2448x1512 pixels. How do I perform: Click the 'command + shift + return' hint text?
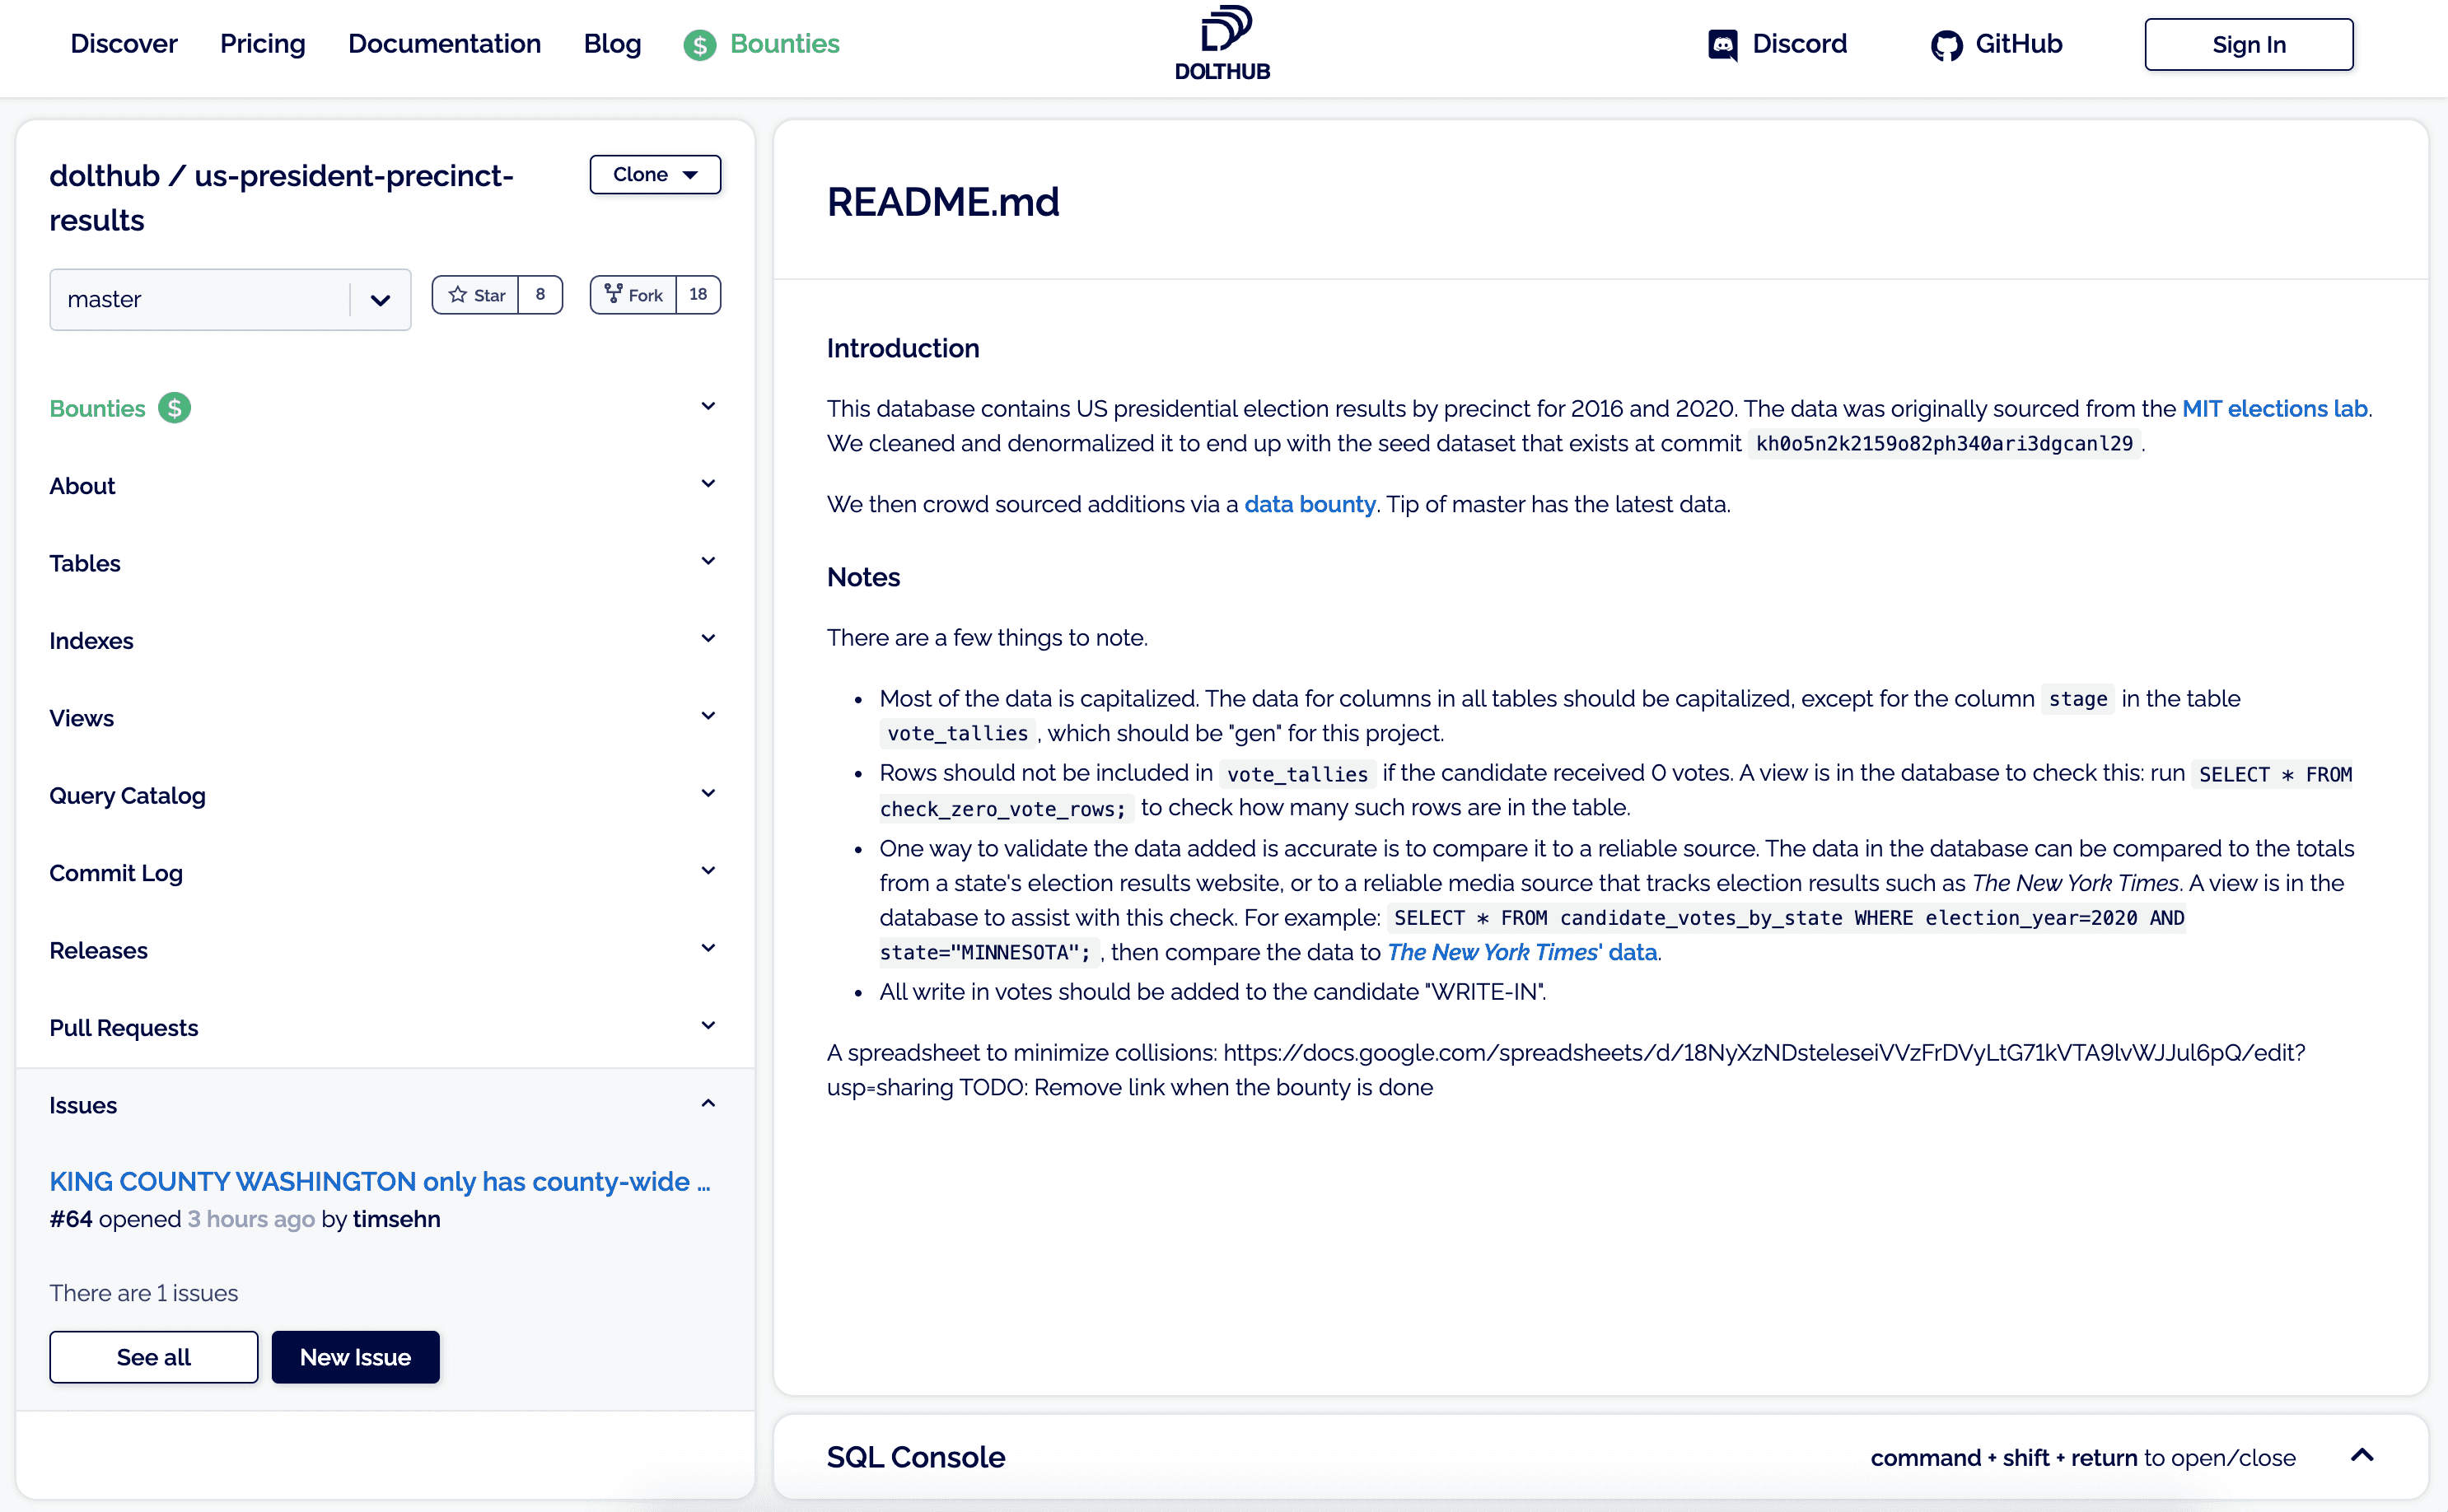[x=2004, y=1458]
